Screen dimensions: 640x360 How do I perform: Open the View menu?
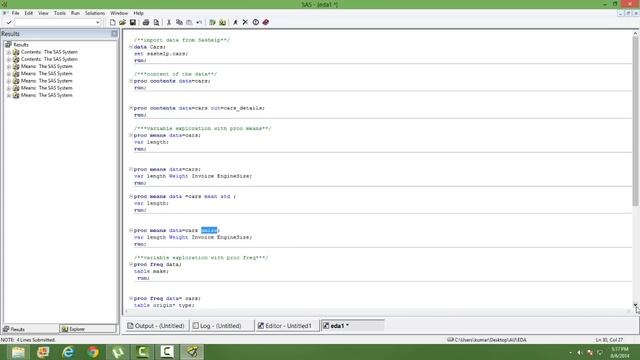coord(43,13)
